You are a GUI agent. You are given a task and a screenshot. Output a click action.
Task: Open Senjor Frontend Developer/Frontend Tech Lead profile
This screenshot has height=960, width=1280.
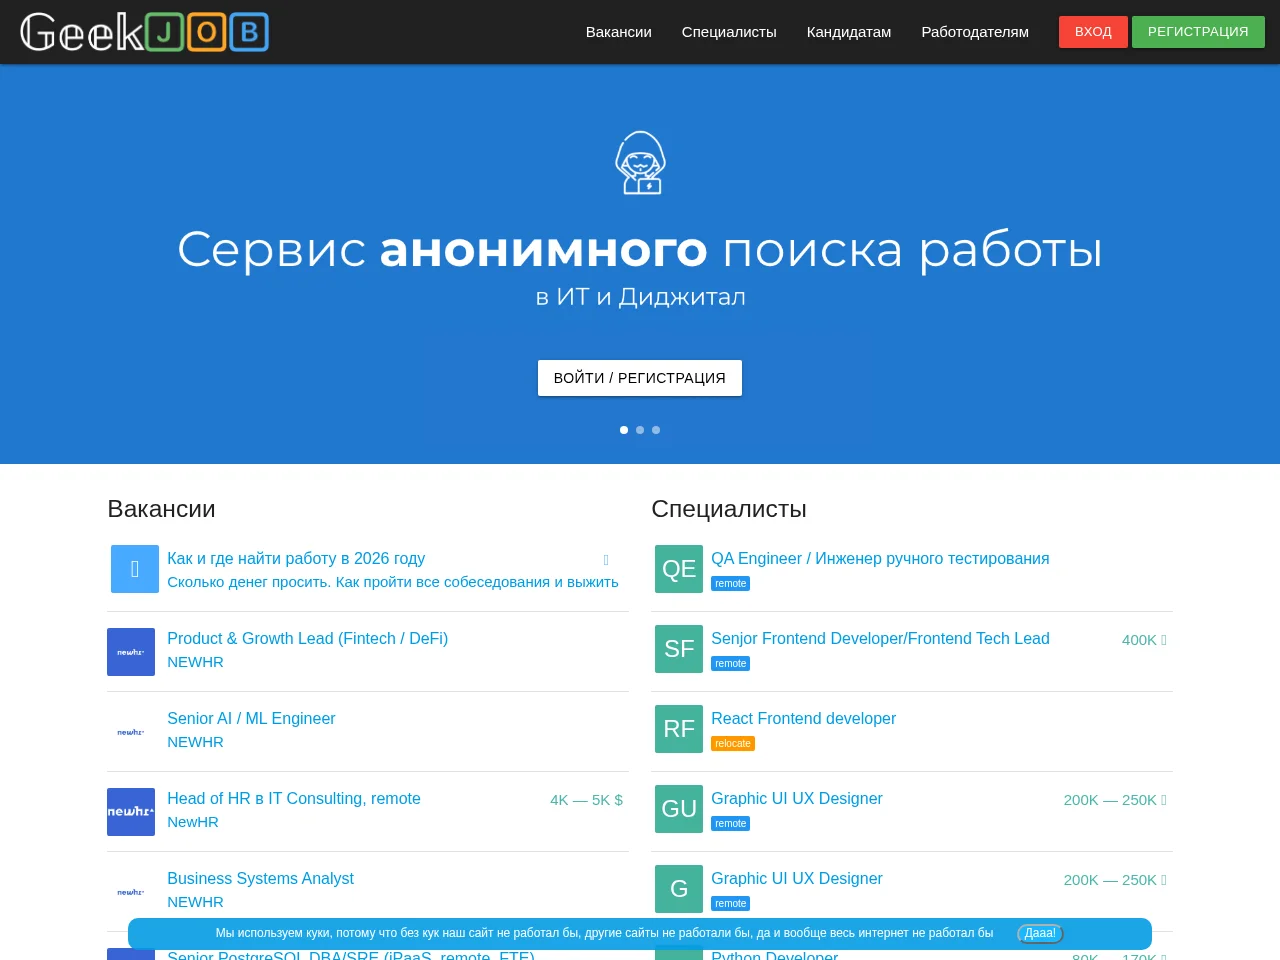click(x=880, y=638)
